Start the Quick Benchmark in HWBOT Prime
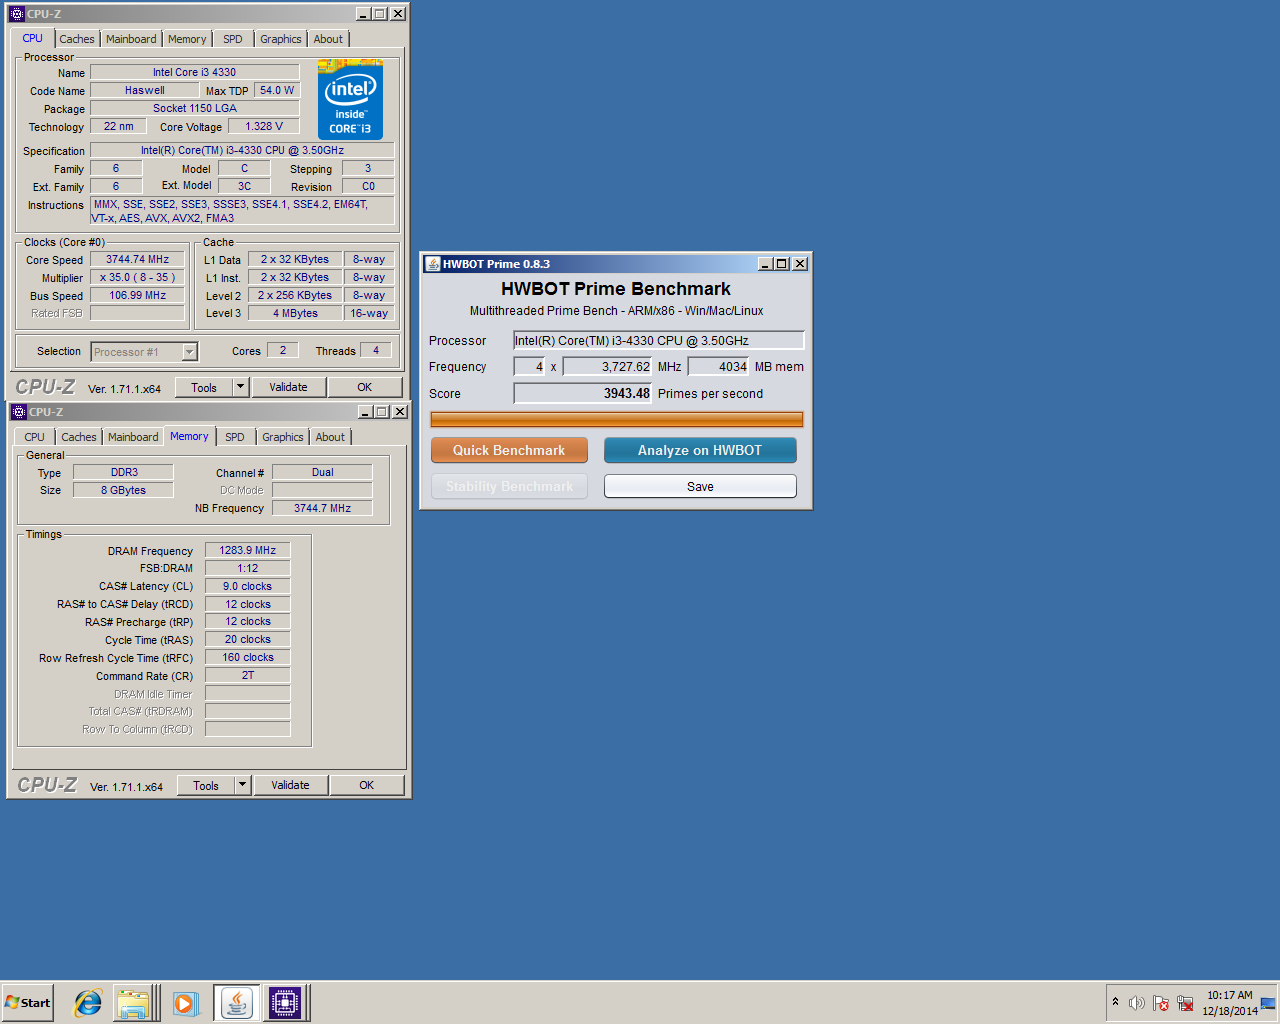Viewport: 1280px width, 1024px height. click(509, 450)
